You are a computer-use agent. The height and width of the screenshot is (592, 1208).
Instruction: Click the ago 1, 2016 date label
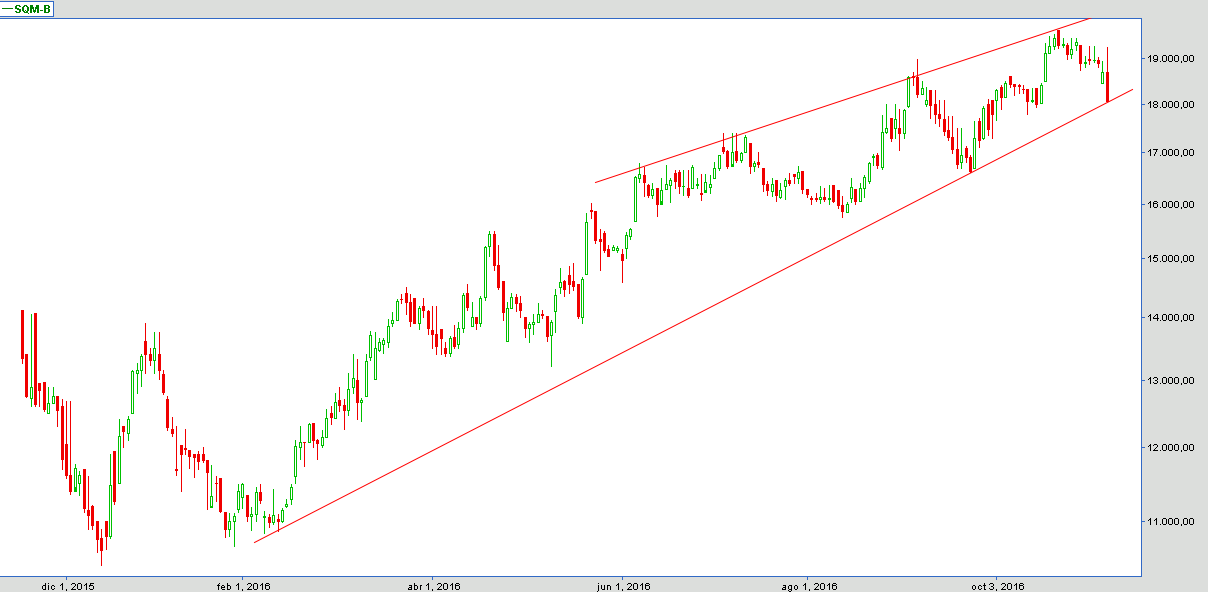click(809, 585)
